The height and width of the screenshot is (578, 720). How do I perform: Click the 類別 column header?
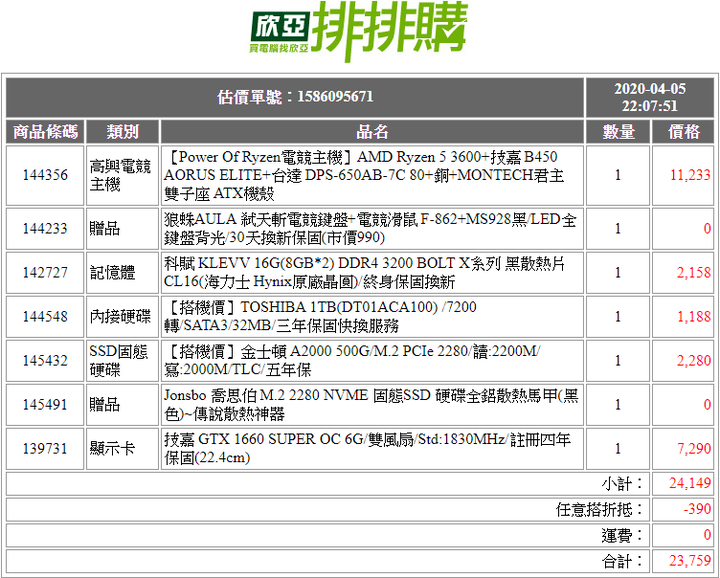(x=123, y=132)
